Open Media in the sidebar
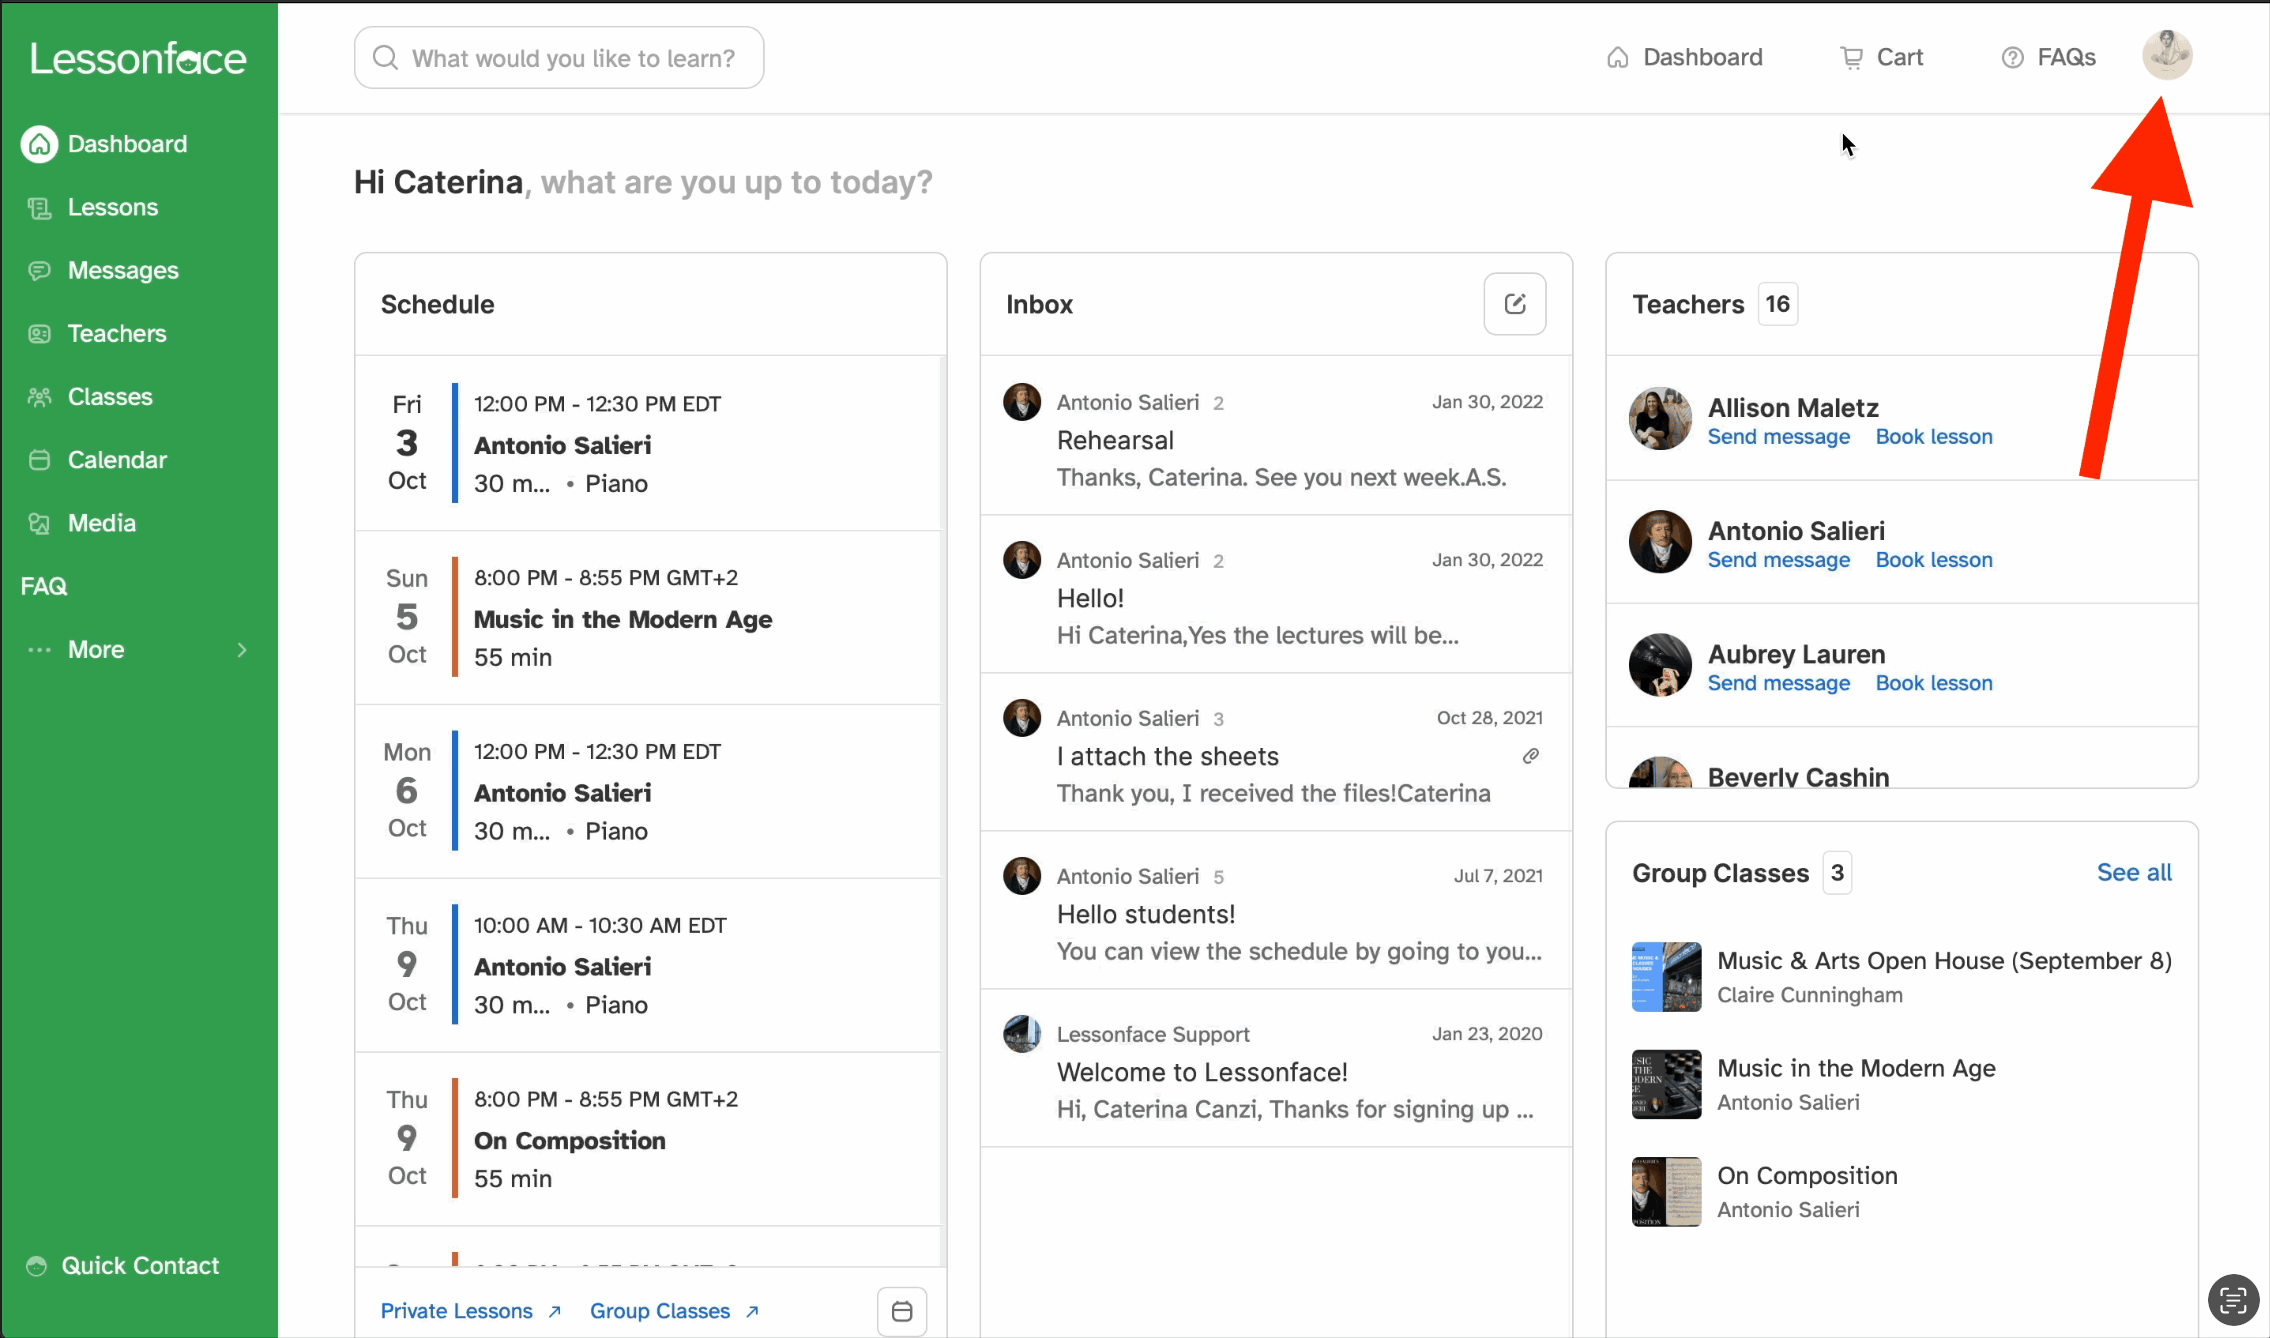The width and height of the screenshot is (2270, 1338). click(101, 523)
